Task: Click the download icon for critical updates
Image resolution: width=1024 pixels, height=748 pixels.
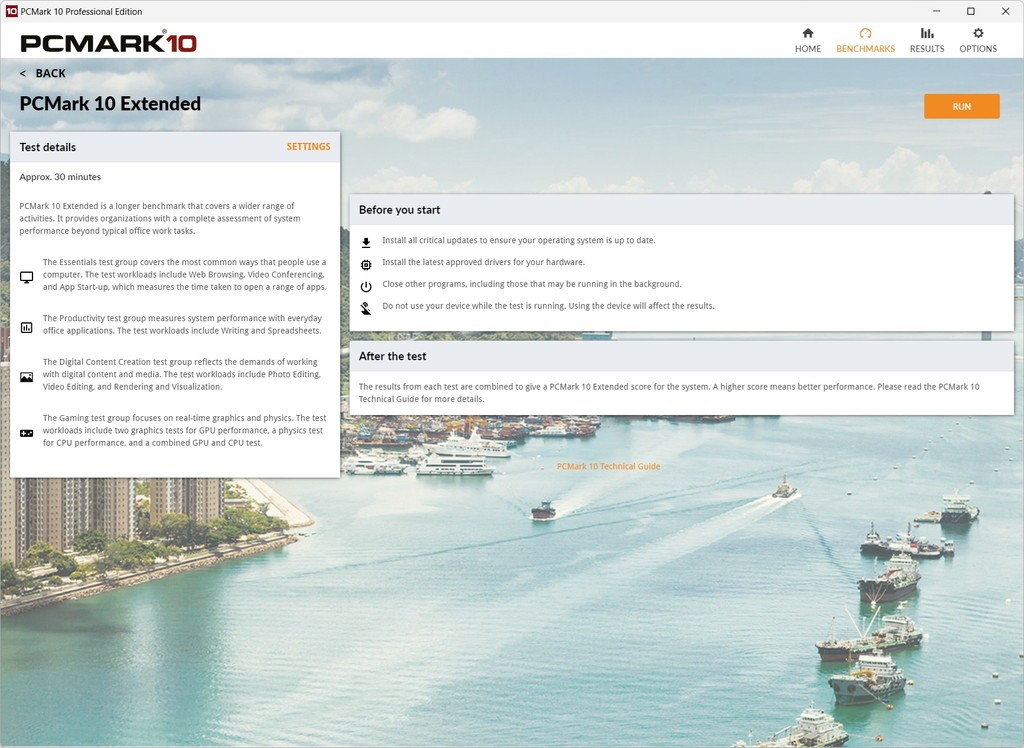Action: click(366, 243)
